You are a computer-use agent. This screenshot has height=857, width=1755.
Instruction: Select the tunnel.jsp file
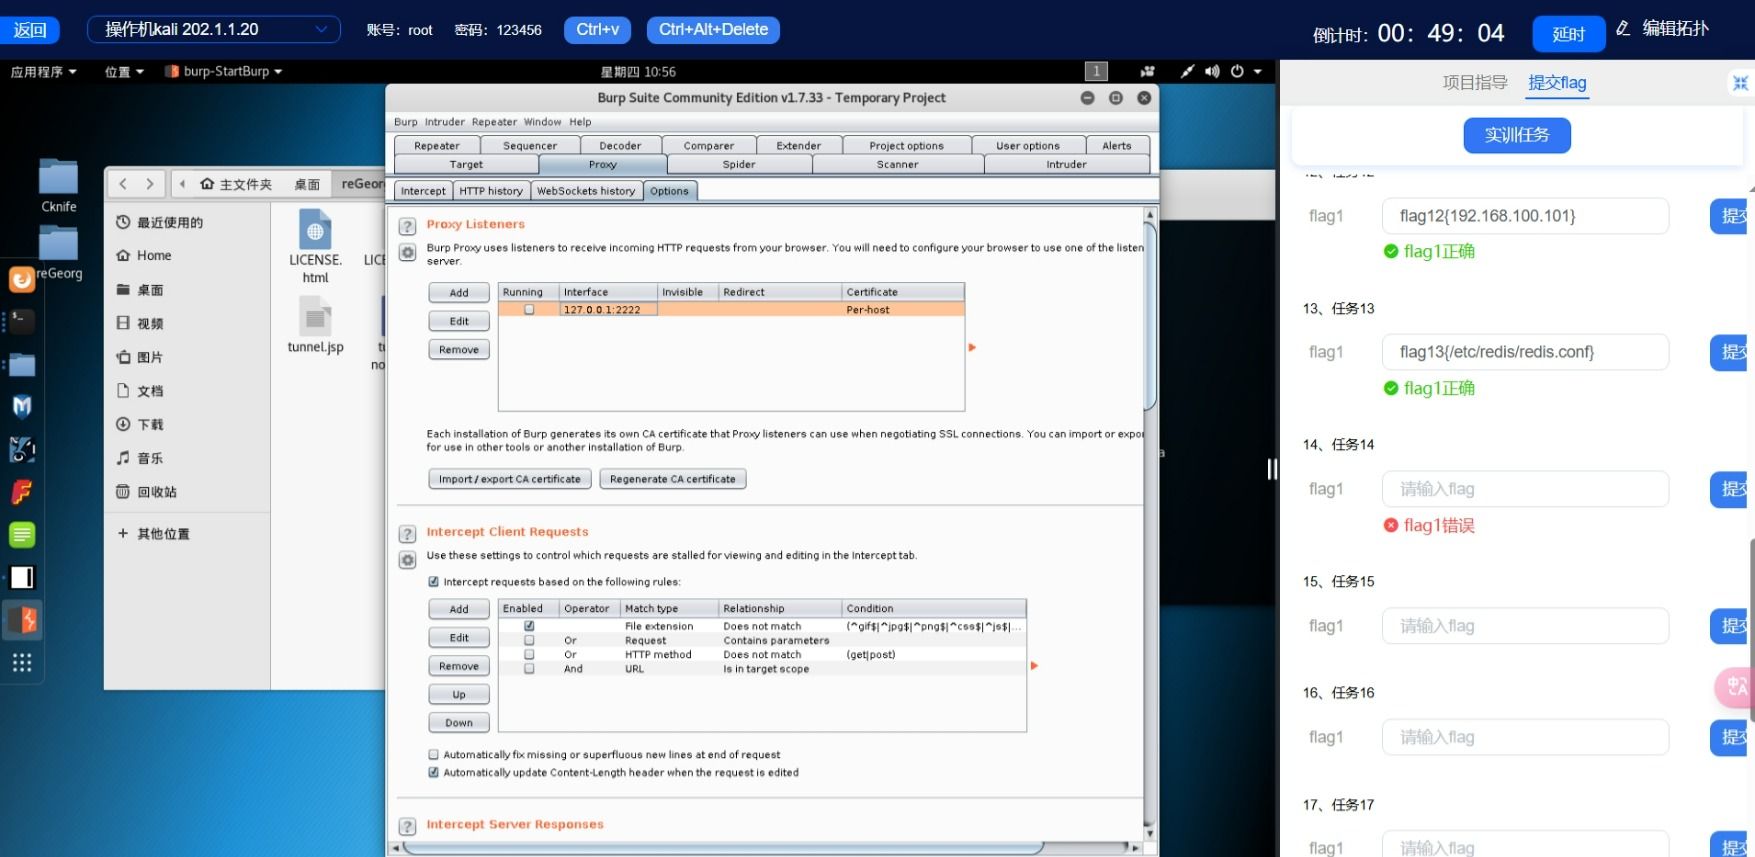(x=315, y=326)
